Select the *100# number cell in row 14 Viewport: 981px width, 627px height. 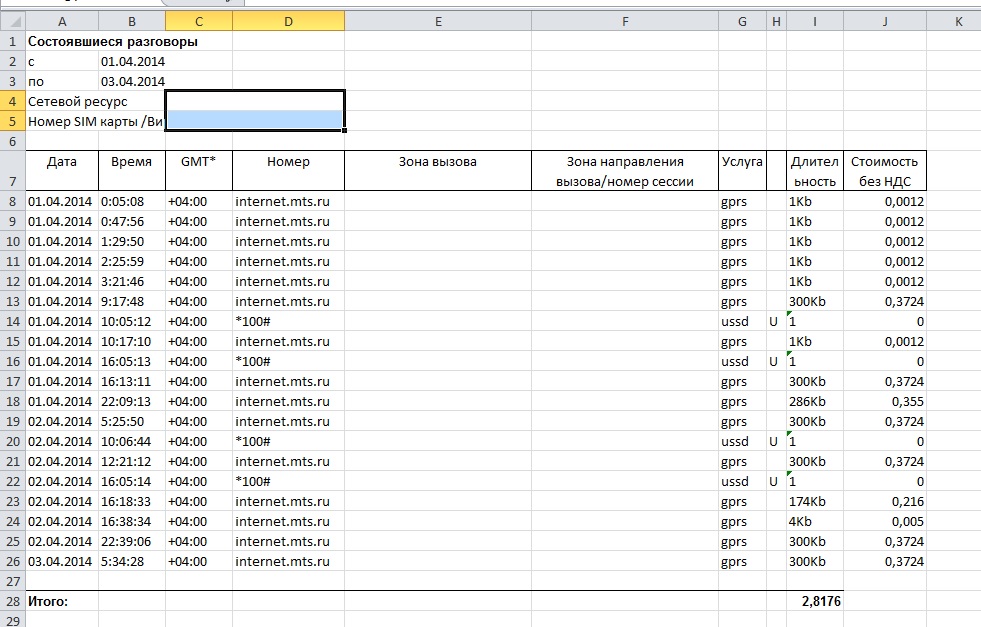coord(288,321)
